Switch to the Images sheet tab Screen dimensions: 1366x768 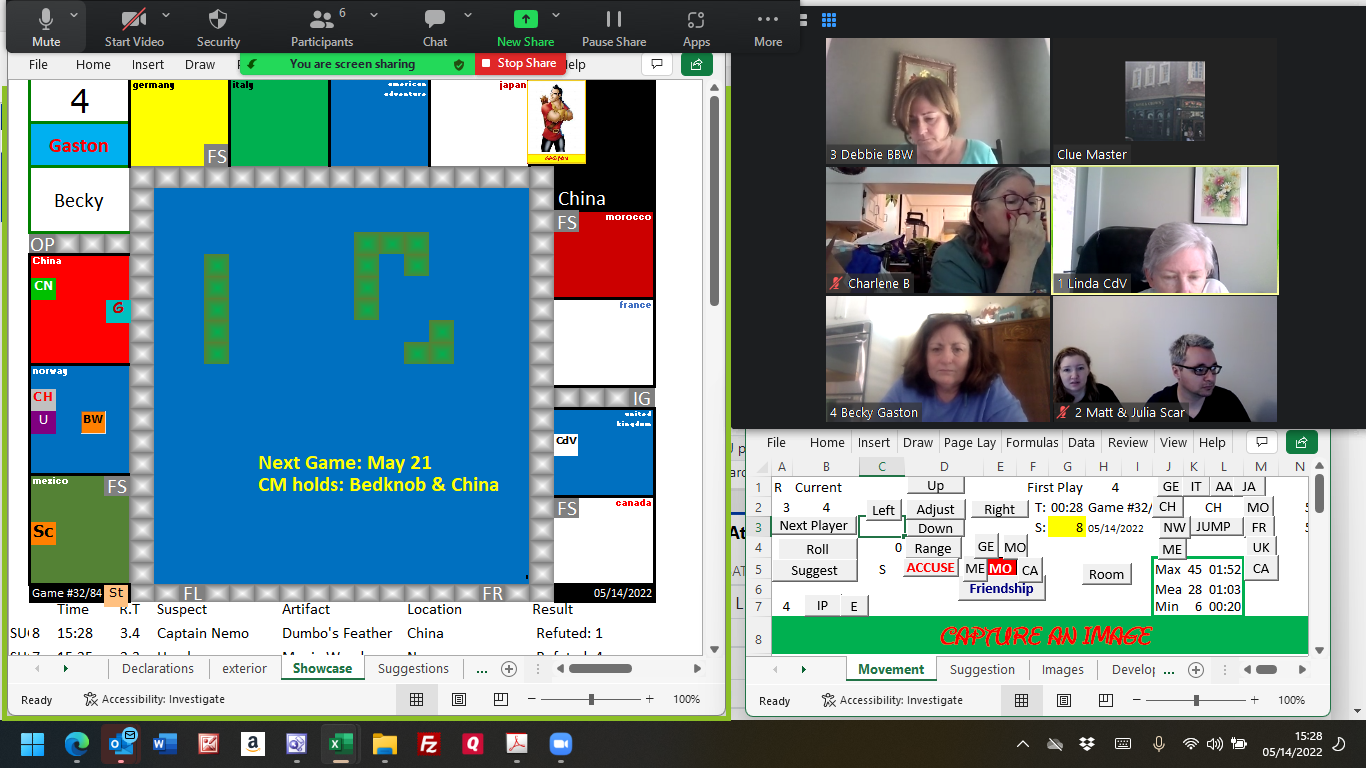(1062, 669)
